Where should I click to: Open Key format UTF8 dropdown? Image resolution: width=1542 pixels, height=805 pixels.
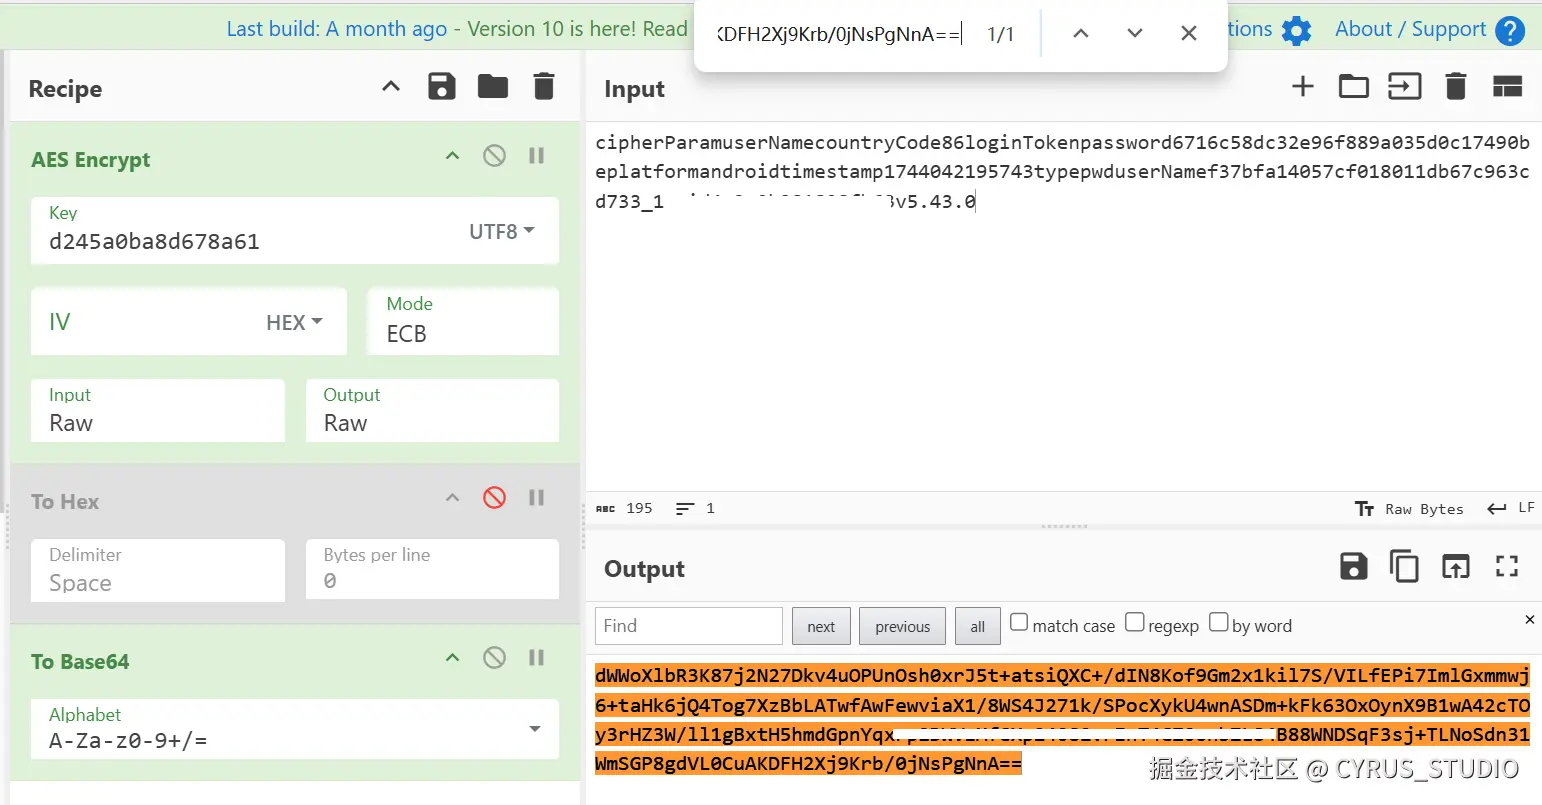502,231
